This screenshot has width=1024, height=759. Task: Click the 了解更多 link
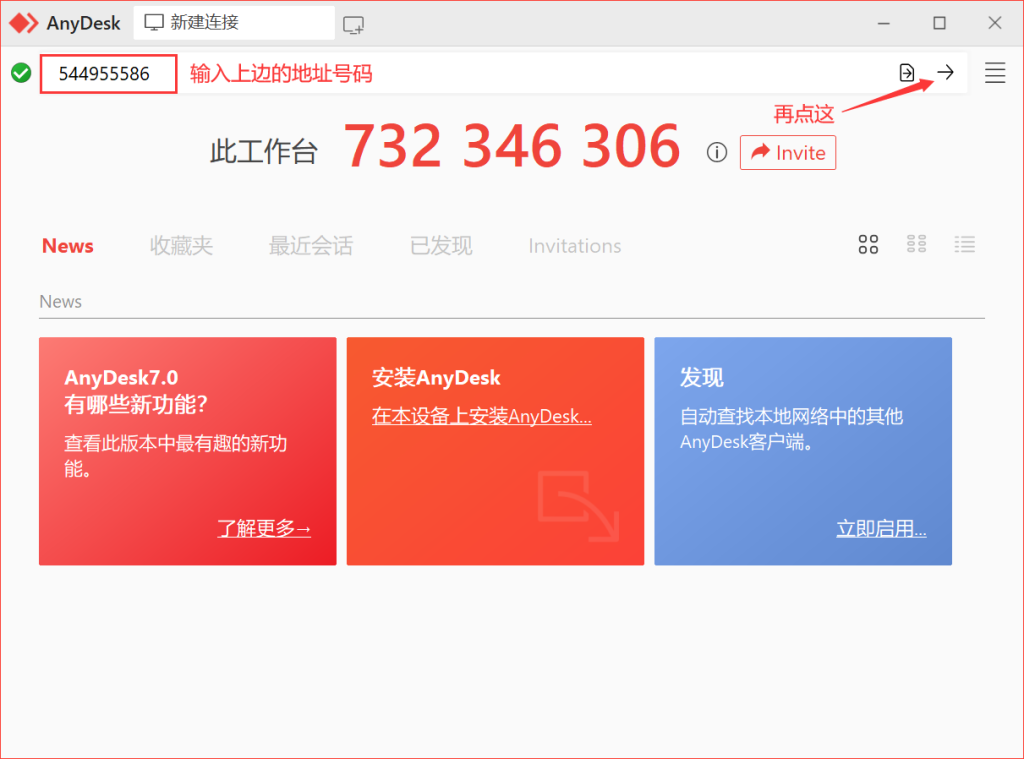264,528
